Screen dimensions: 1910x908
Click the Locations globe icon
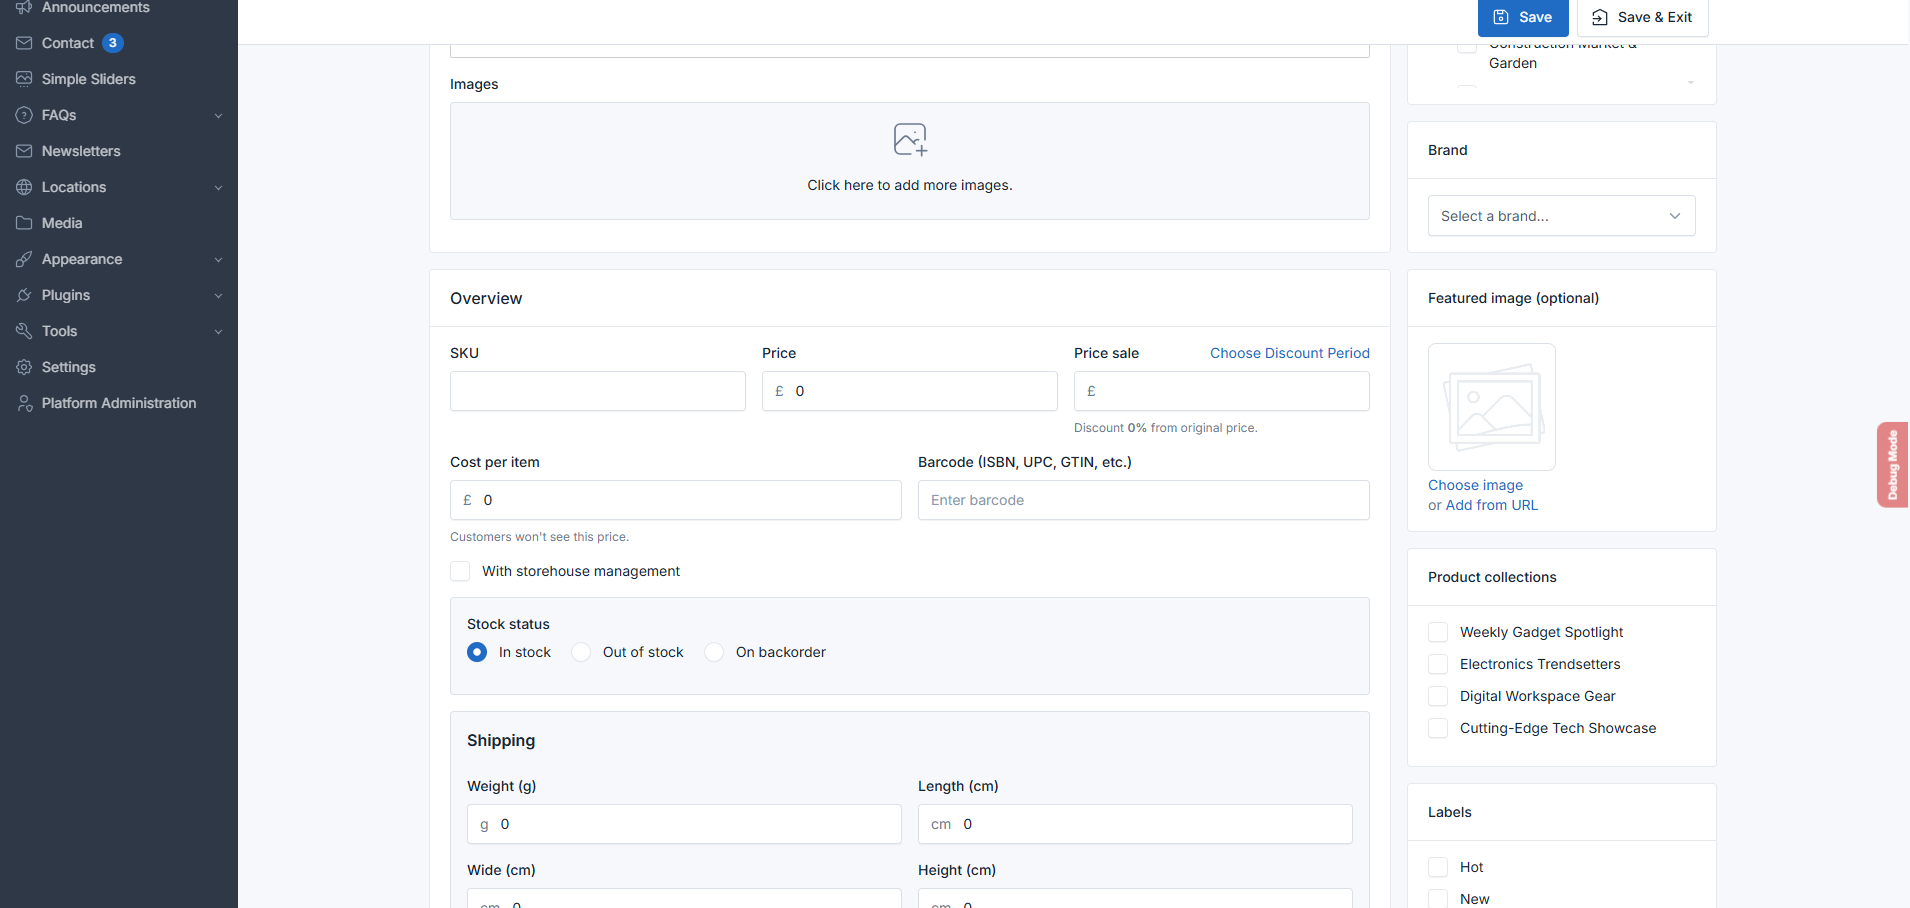pos(24,187)
